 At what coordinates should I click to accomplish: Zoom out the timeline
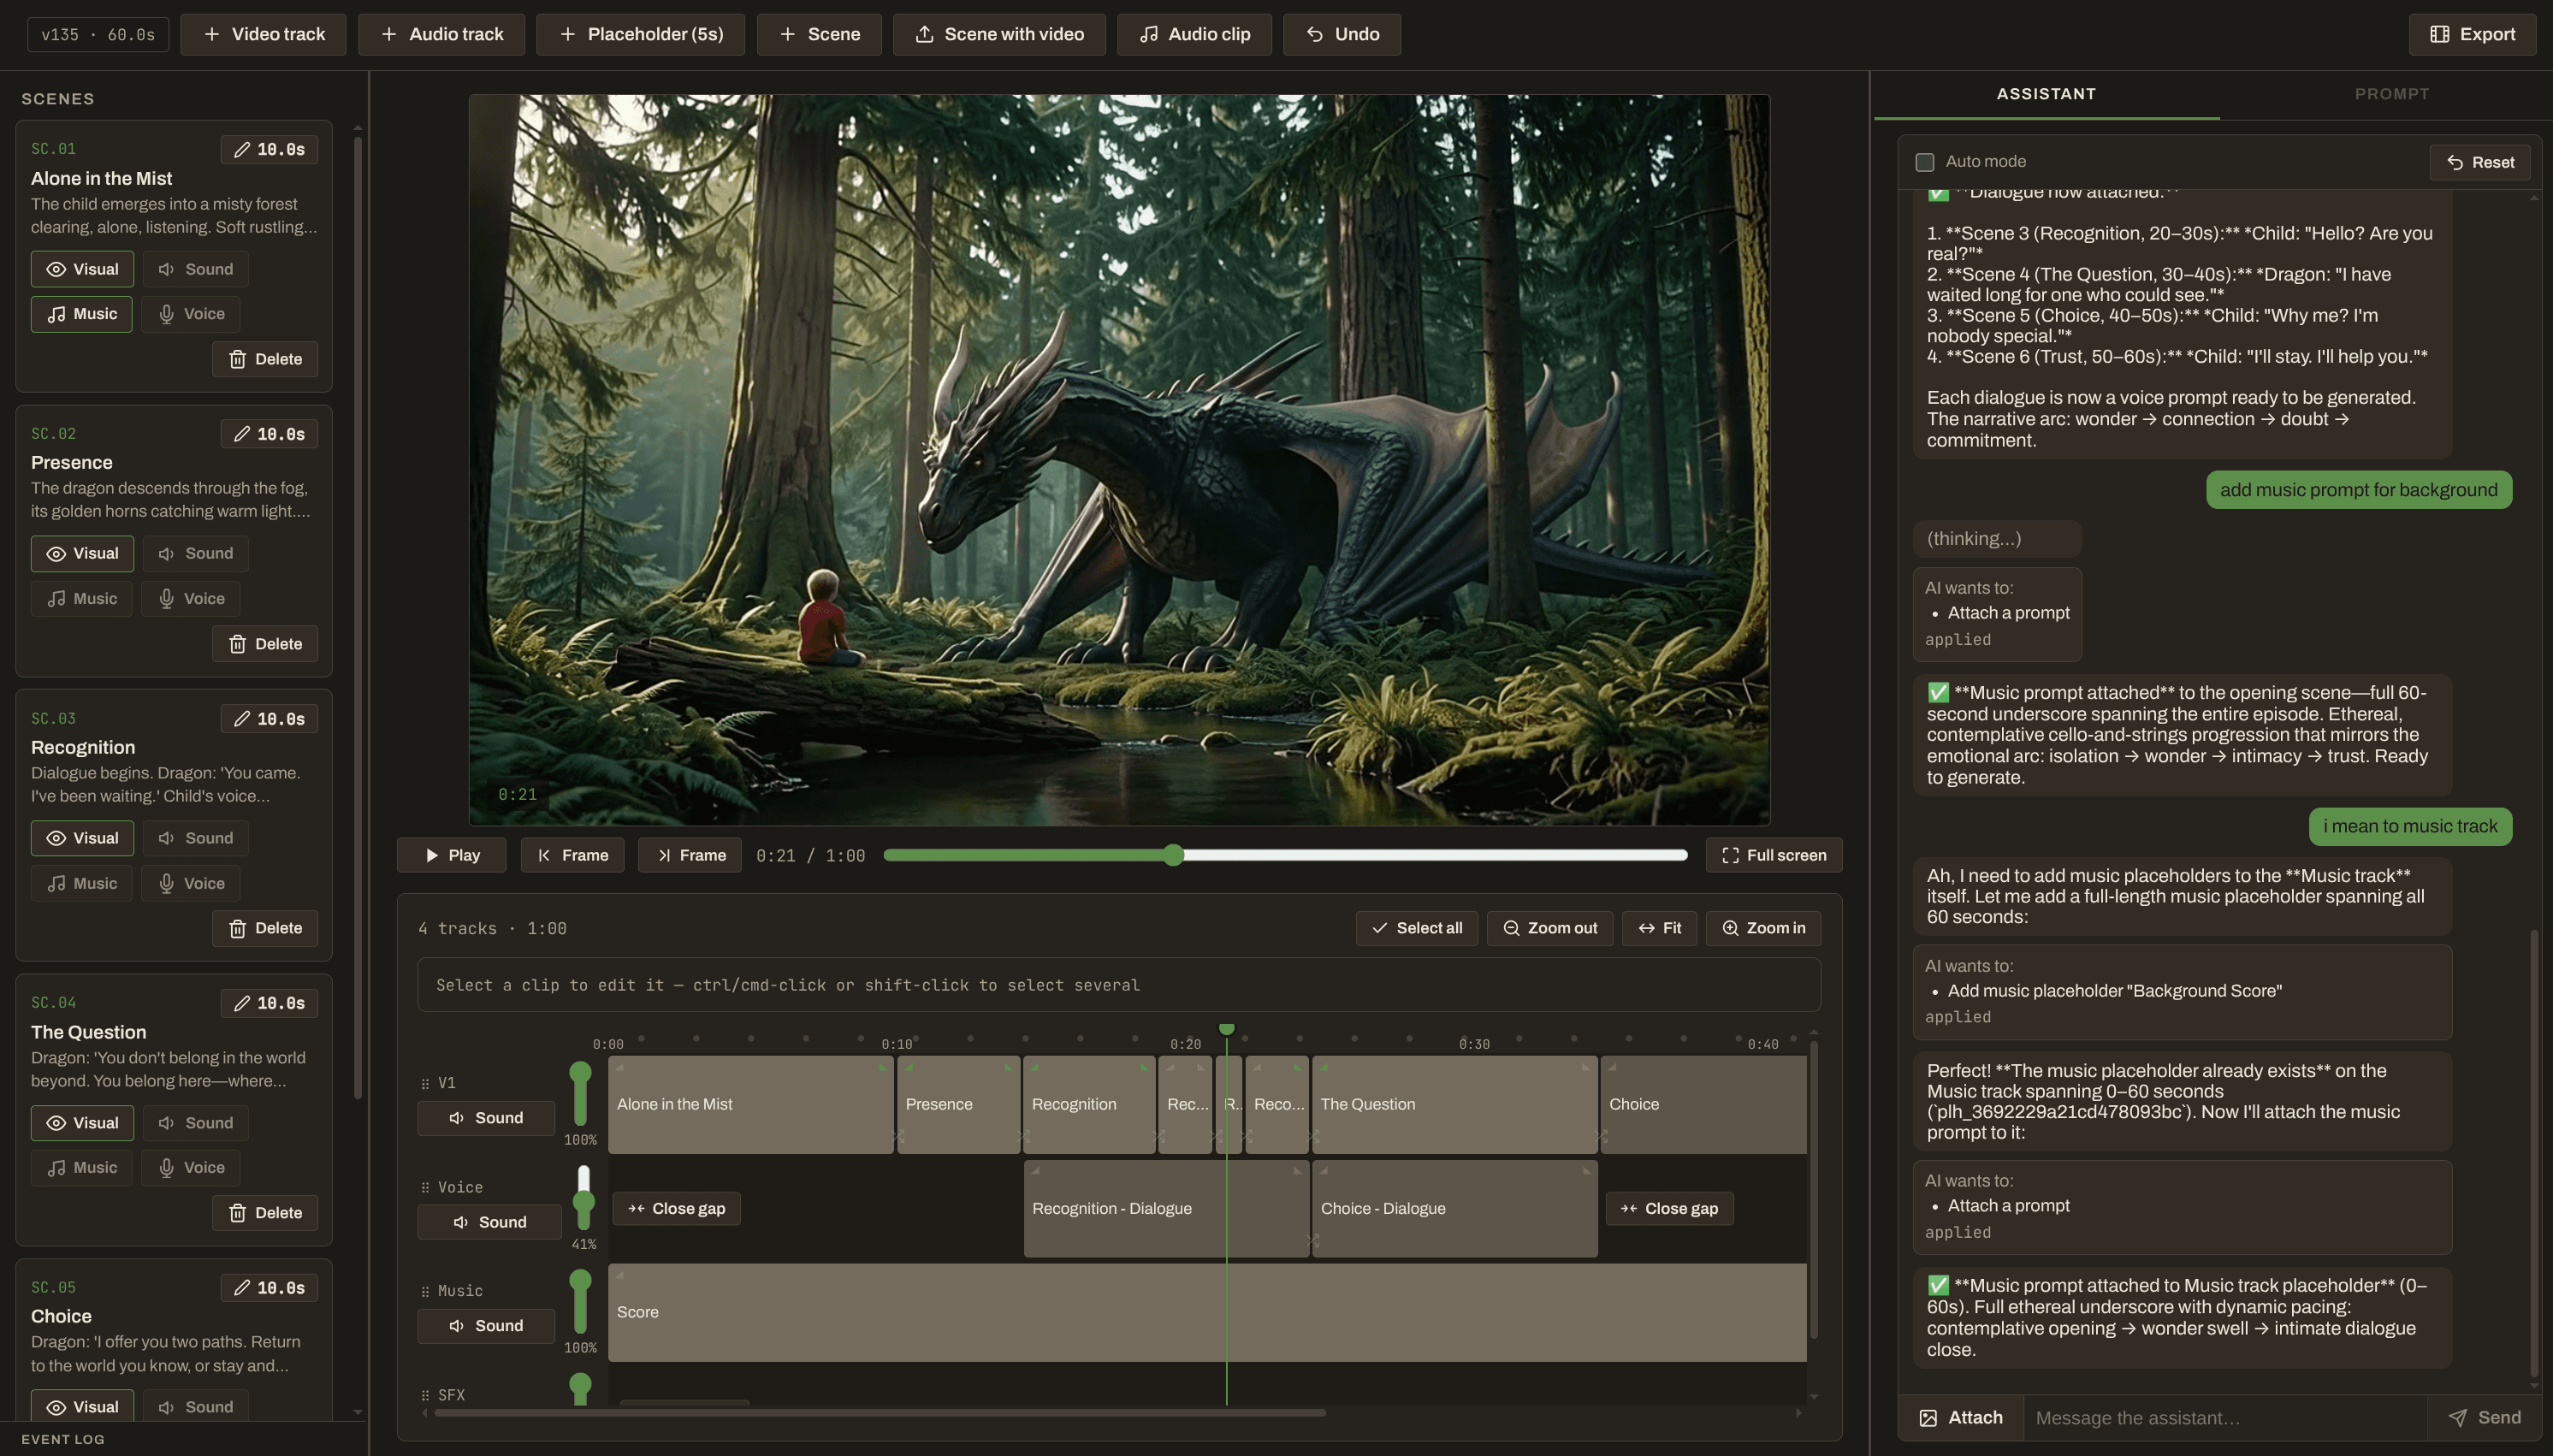click(x=1550, y=928)
